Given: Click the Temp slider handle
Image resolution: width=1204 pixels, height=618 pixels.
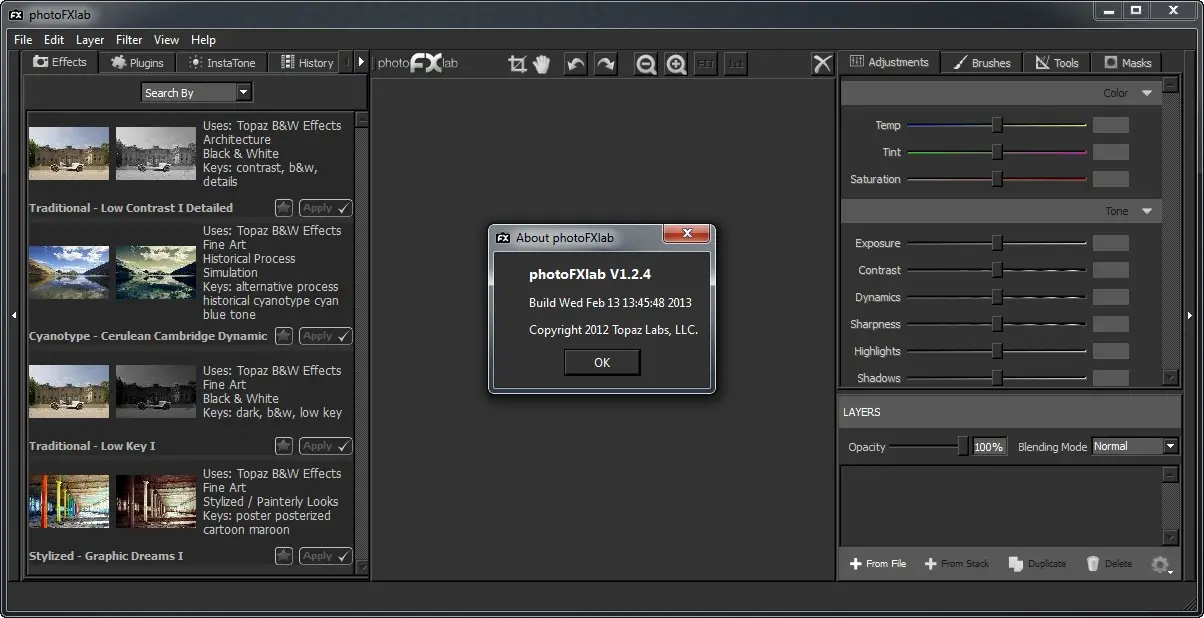Looking at the screenshot, I should coord(997,125).
